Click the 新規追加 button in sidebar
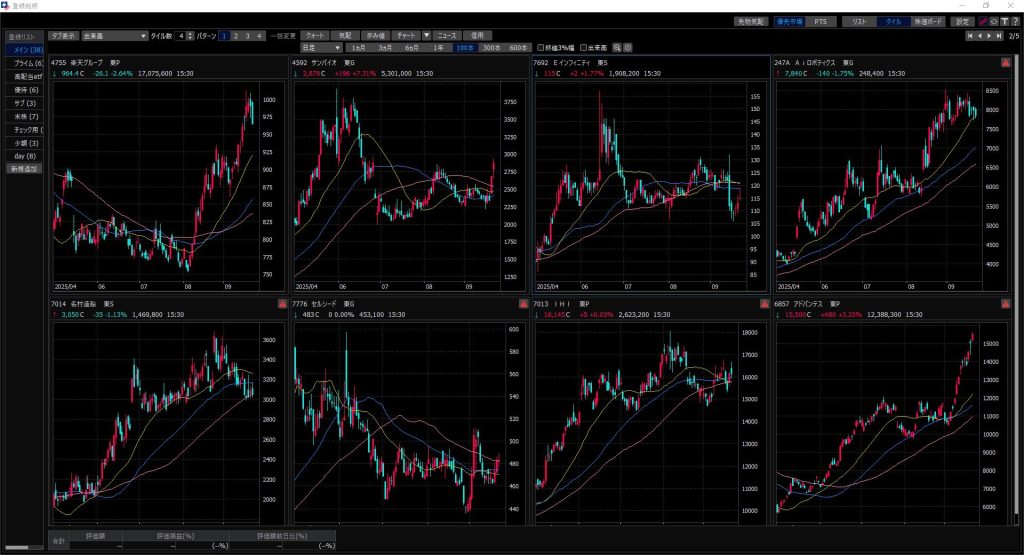The image size is (1024, 555). (x=23, y=169)
